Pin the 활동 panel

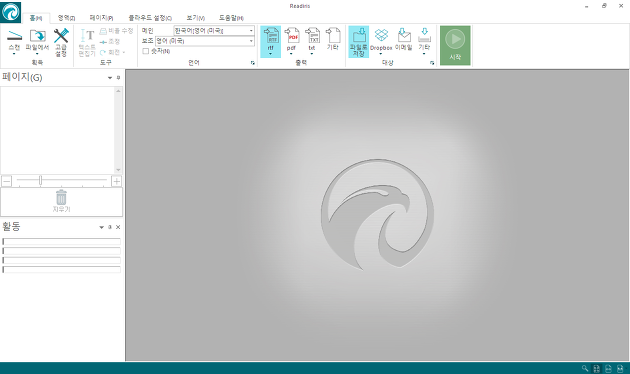pos(110,227)
